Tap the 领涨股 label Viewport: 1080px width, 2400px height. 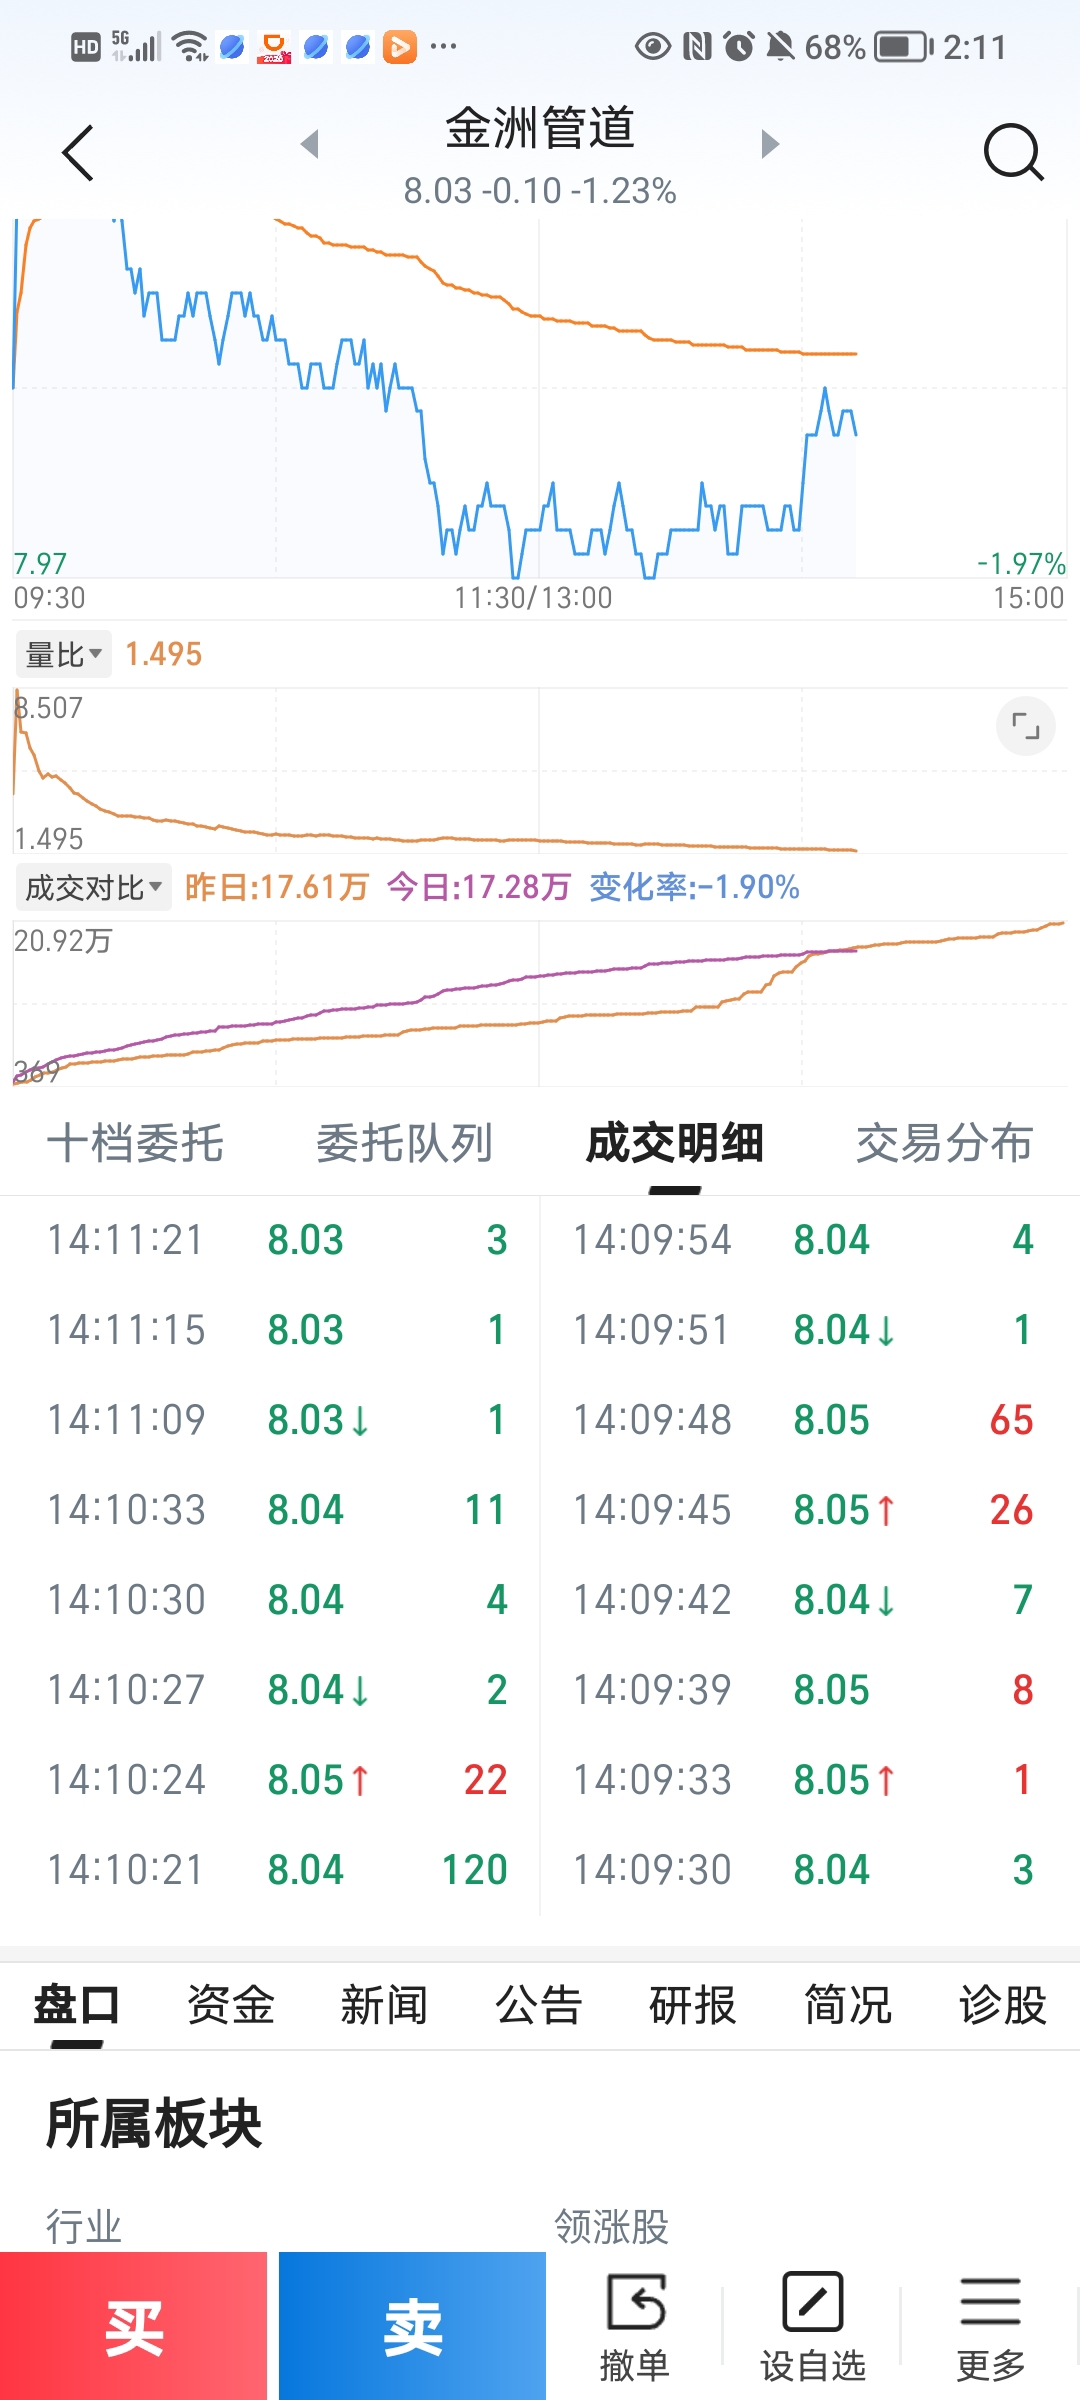612,2227
